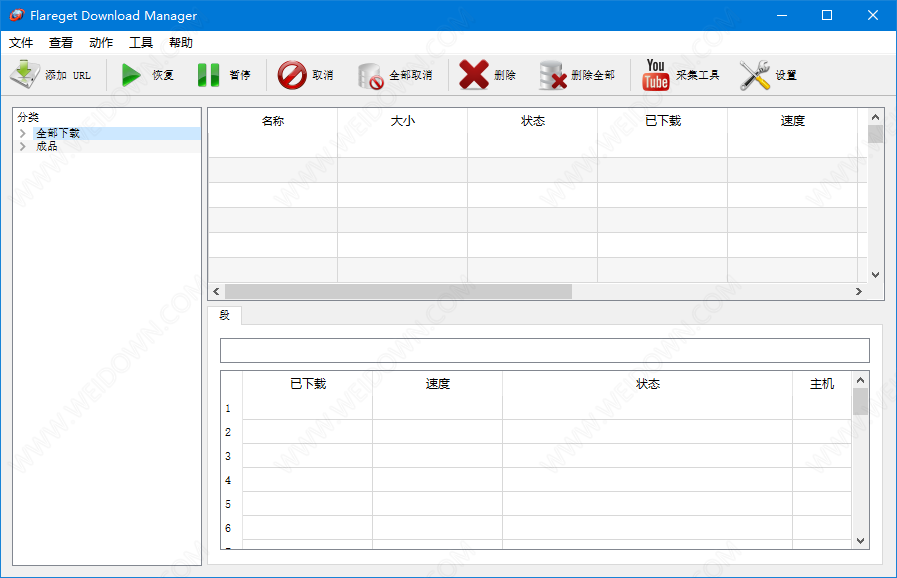Click the downloads list scroll-right arrow
The image size is (897, 578).
(859, 291)
